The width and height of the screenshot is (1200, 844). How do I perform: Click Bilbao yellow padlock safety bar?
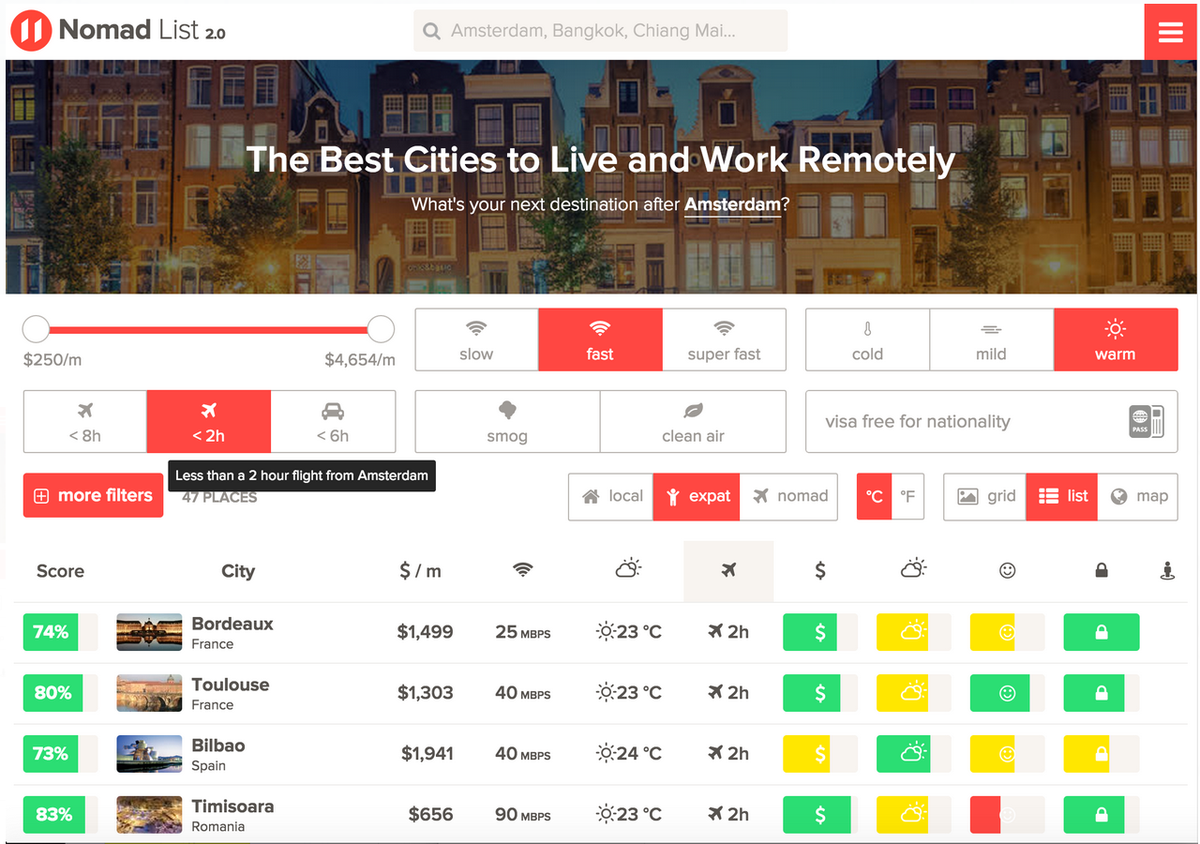click(x=1101, y=754)
